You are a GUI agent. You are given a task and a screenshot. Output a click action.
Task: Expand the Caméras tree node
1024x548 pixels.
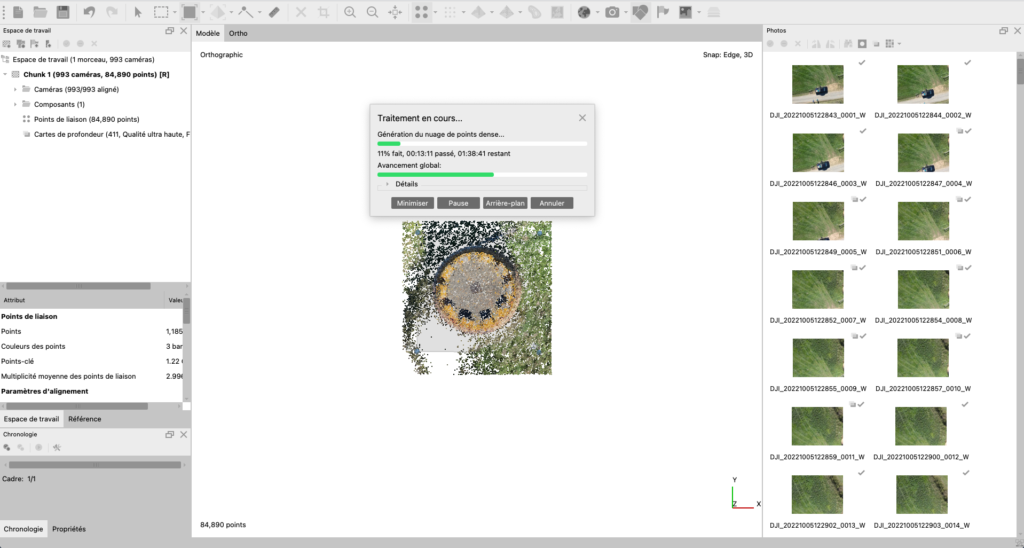(15, 89)
